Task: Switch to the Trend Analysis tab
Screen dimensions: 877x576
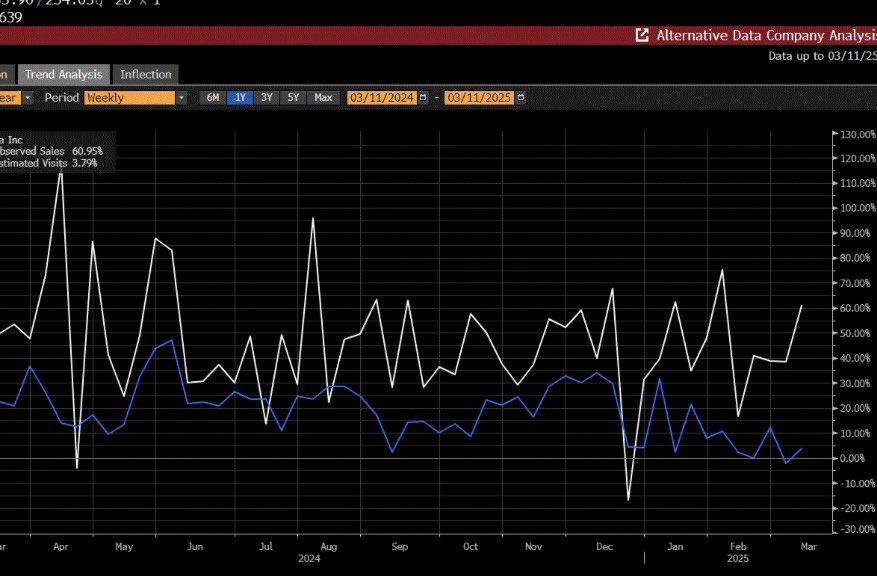Action: tap(63, 74)
